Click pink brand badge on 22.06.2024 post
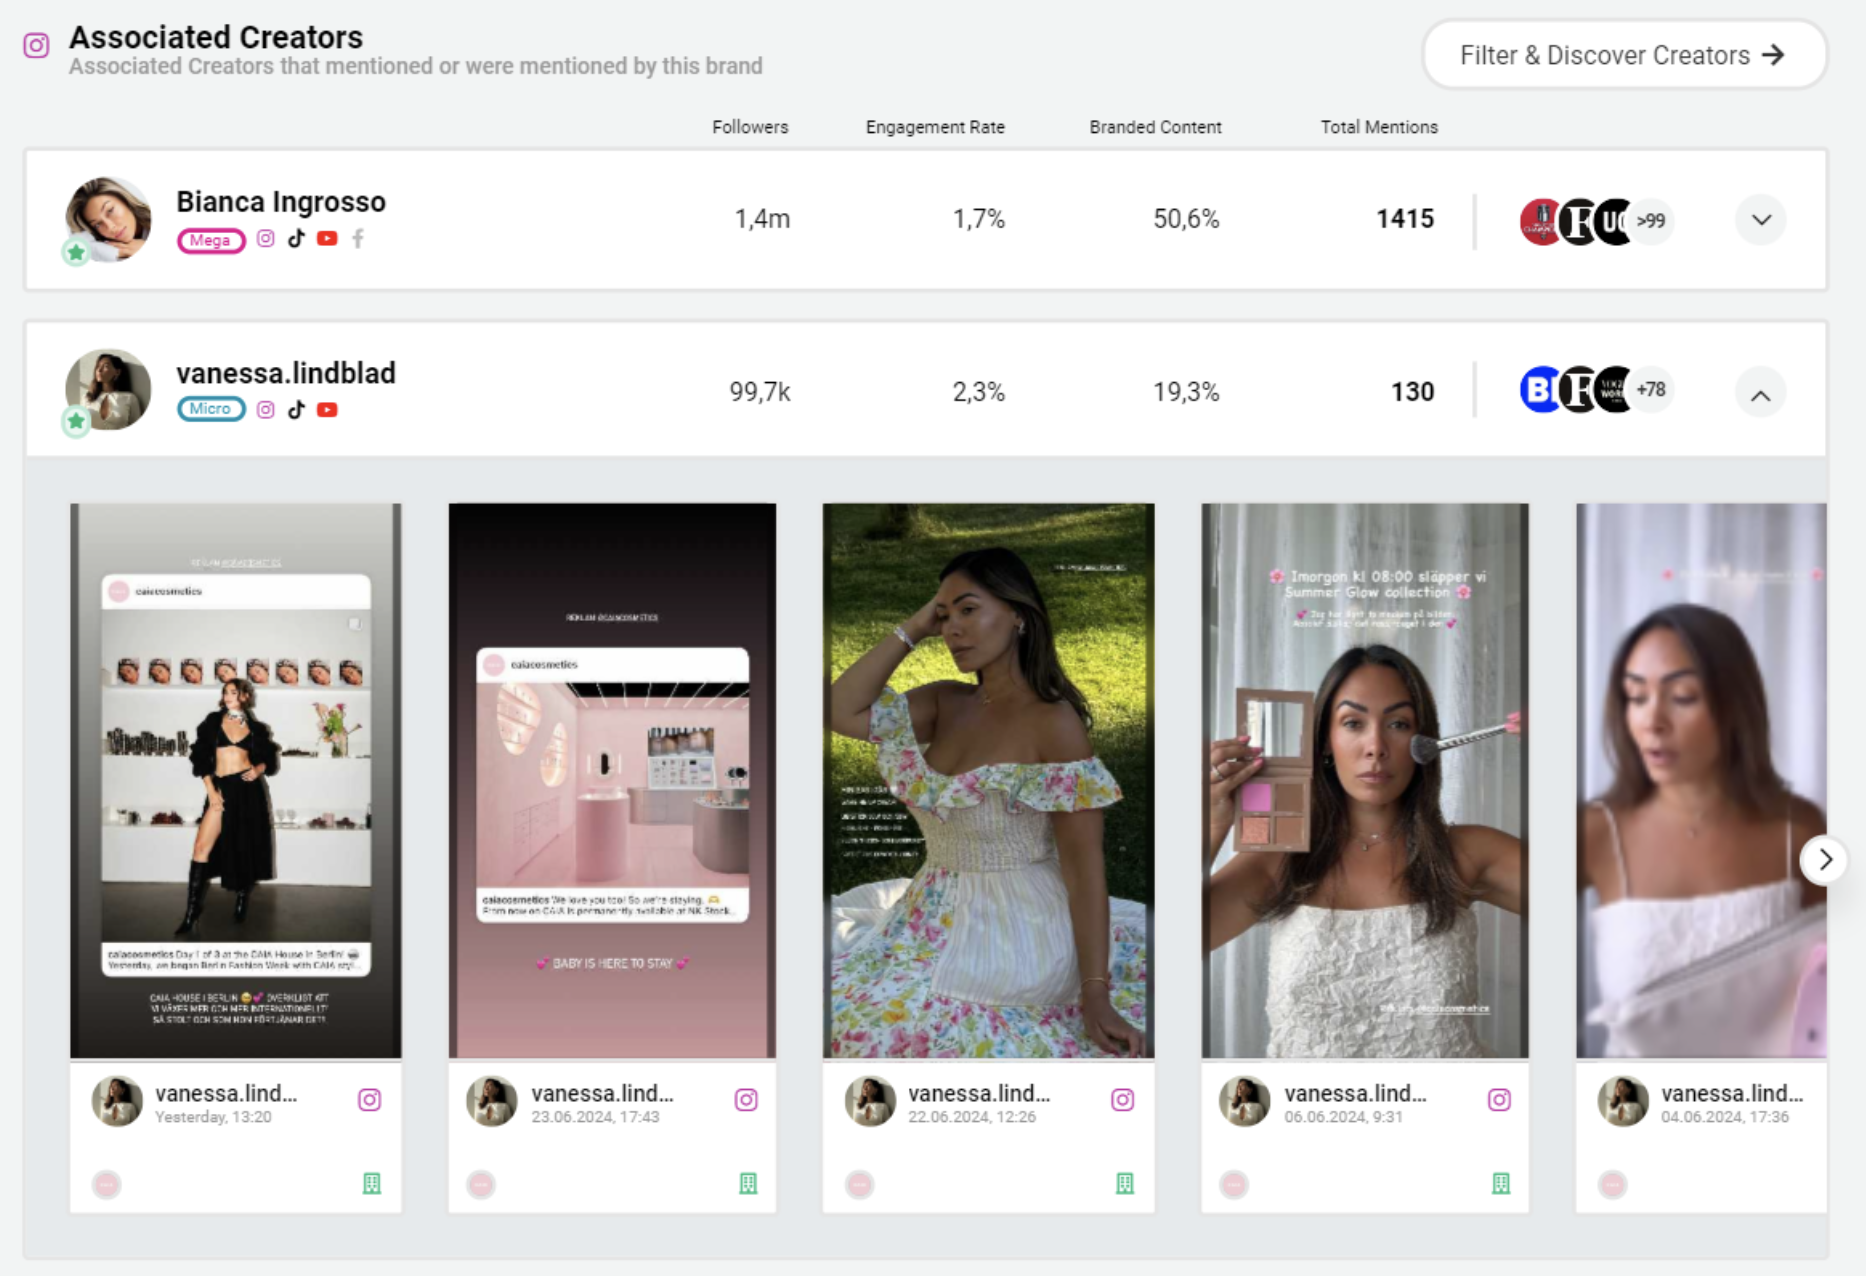The height and width of the screenshot is (1276, 1866). [x=859, y=1185]
